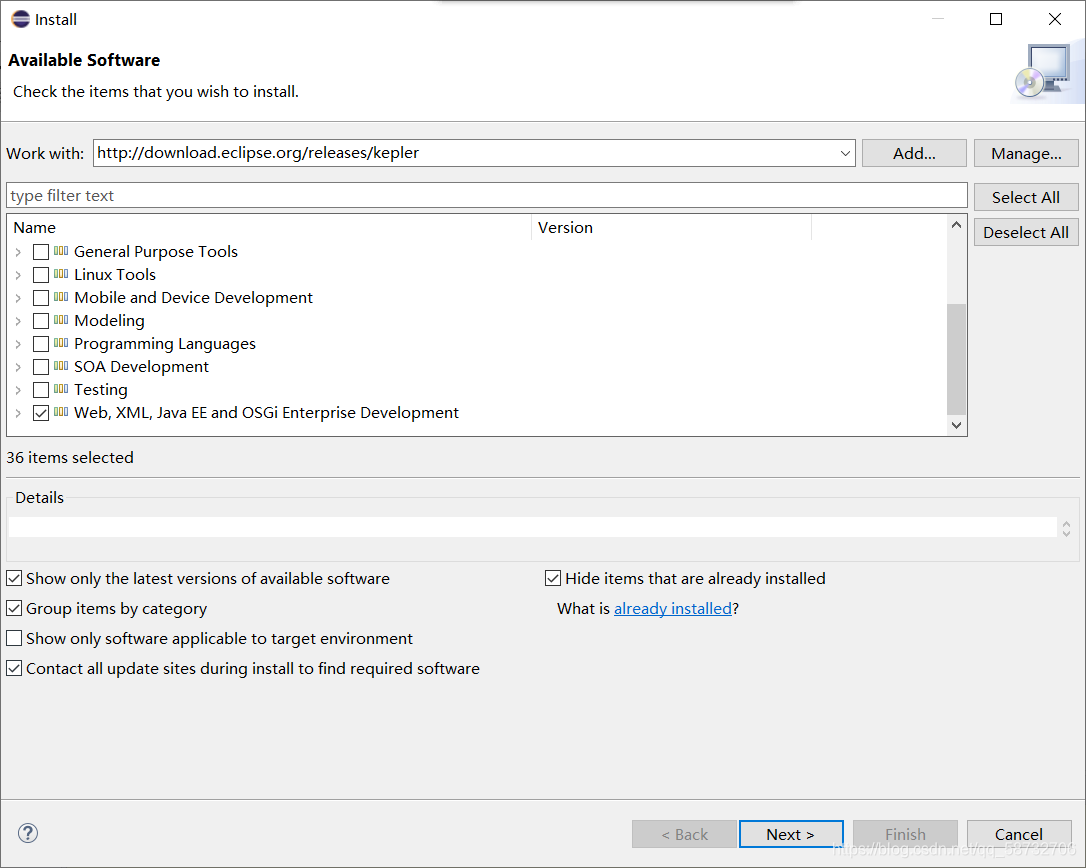
Task: Expand the Modeling node
Action: pyautogui.click(x=18, y=321)
